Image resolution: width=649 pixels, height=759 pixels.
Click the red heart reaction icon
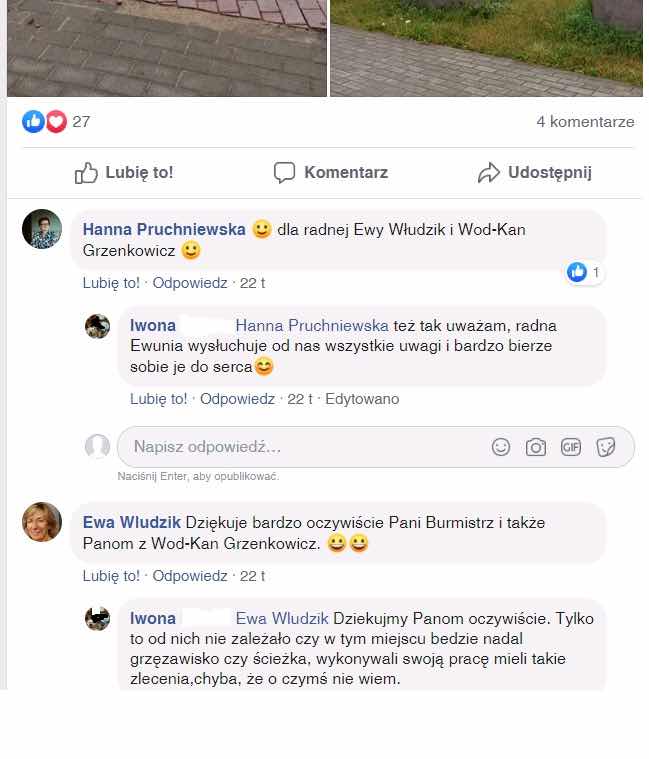point(56,121)
